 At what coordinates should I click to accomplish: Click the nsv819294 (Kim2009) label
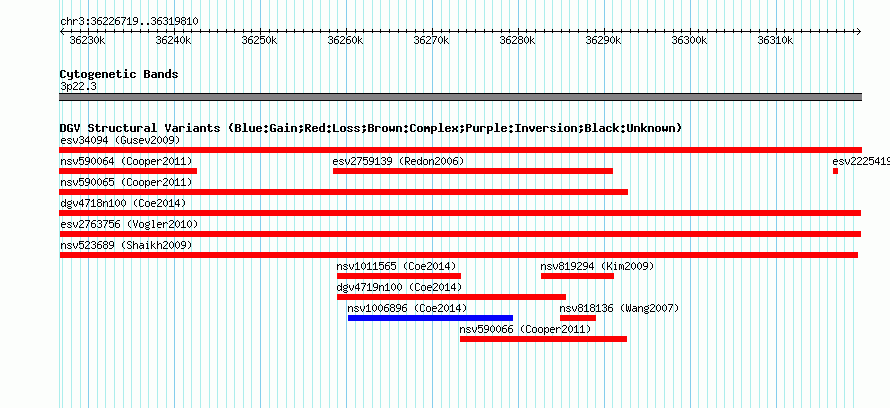point(597,266)
